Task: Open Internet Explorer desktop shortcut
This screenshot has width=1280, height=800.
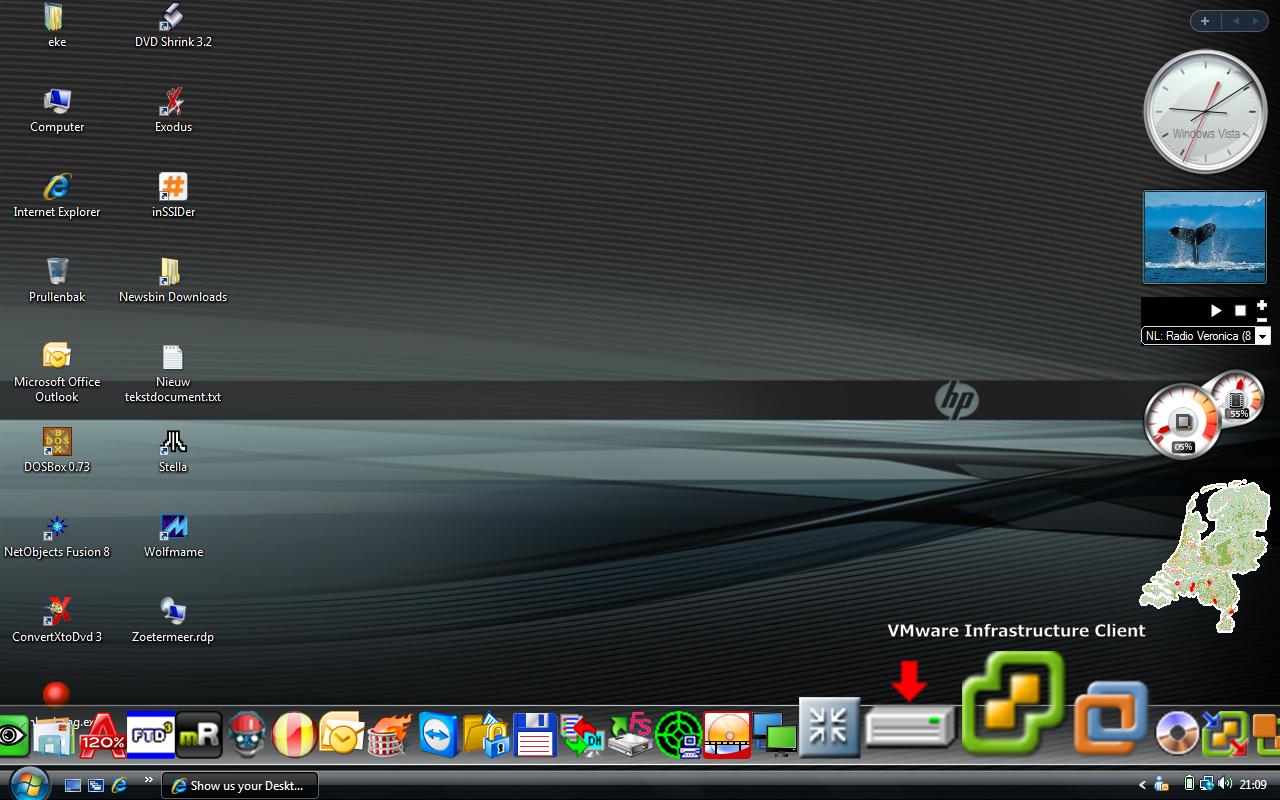Action: (57, 195)
